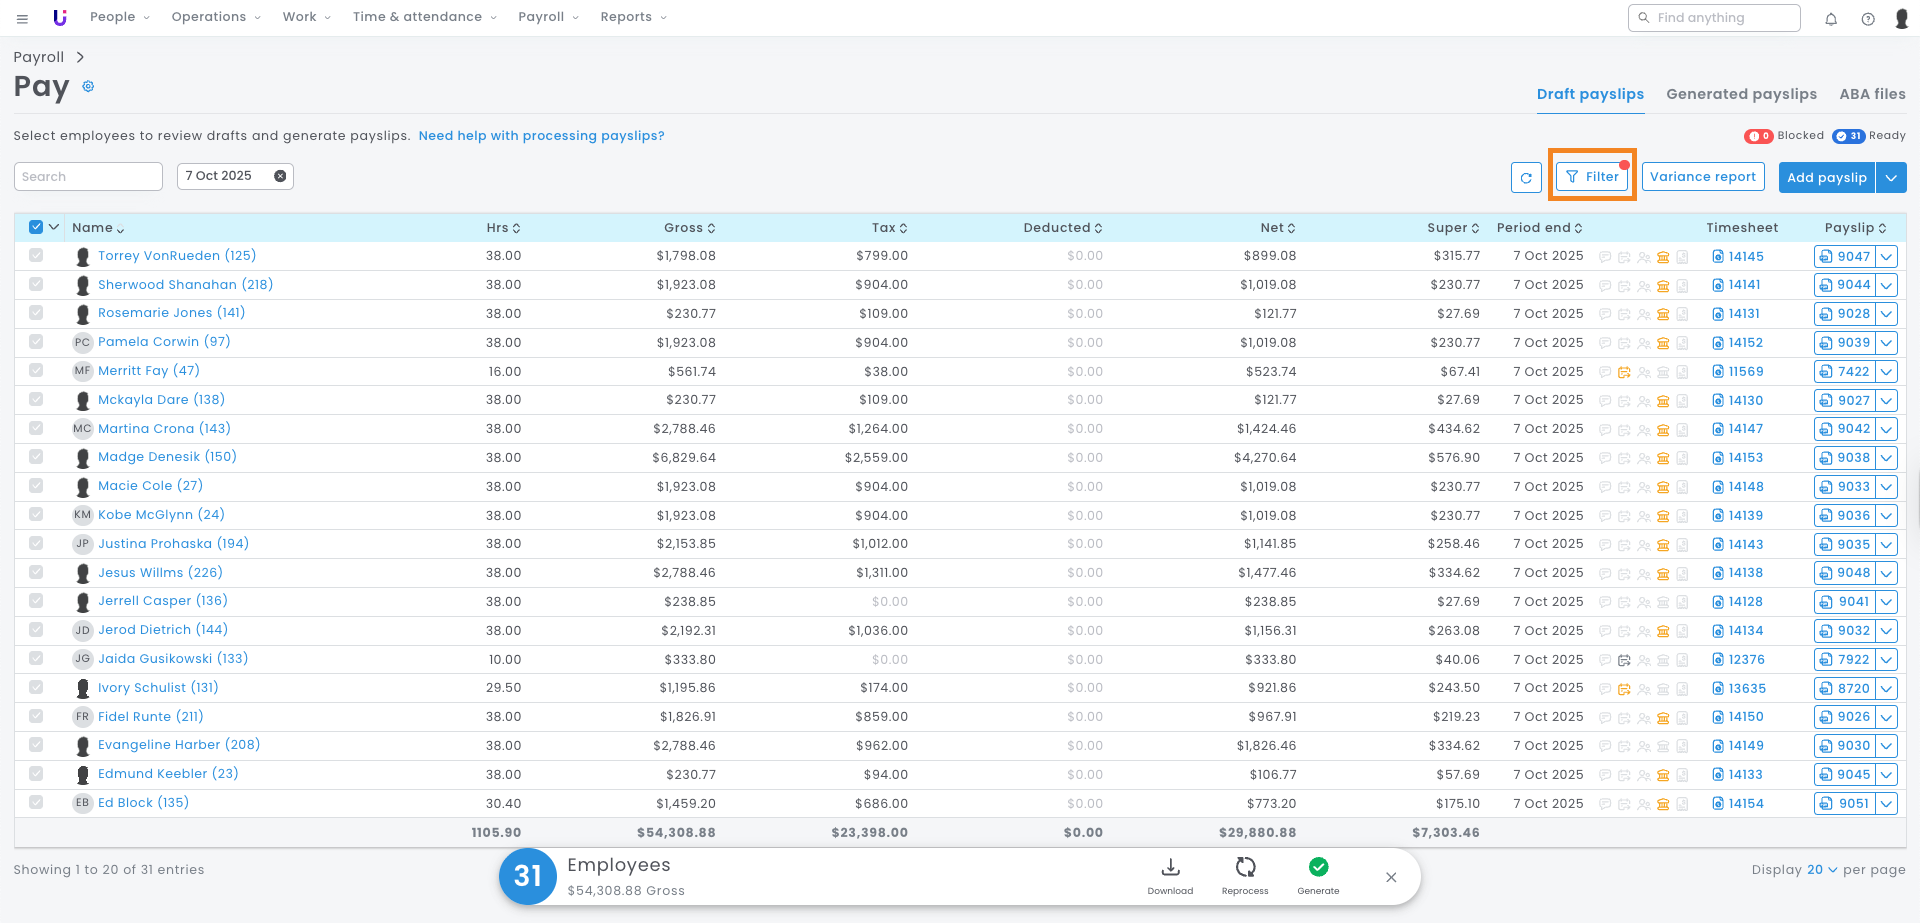Expand payslip 9047 dropdown arrow

click(x=1887, y=257)
